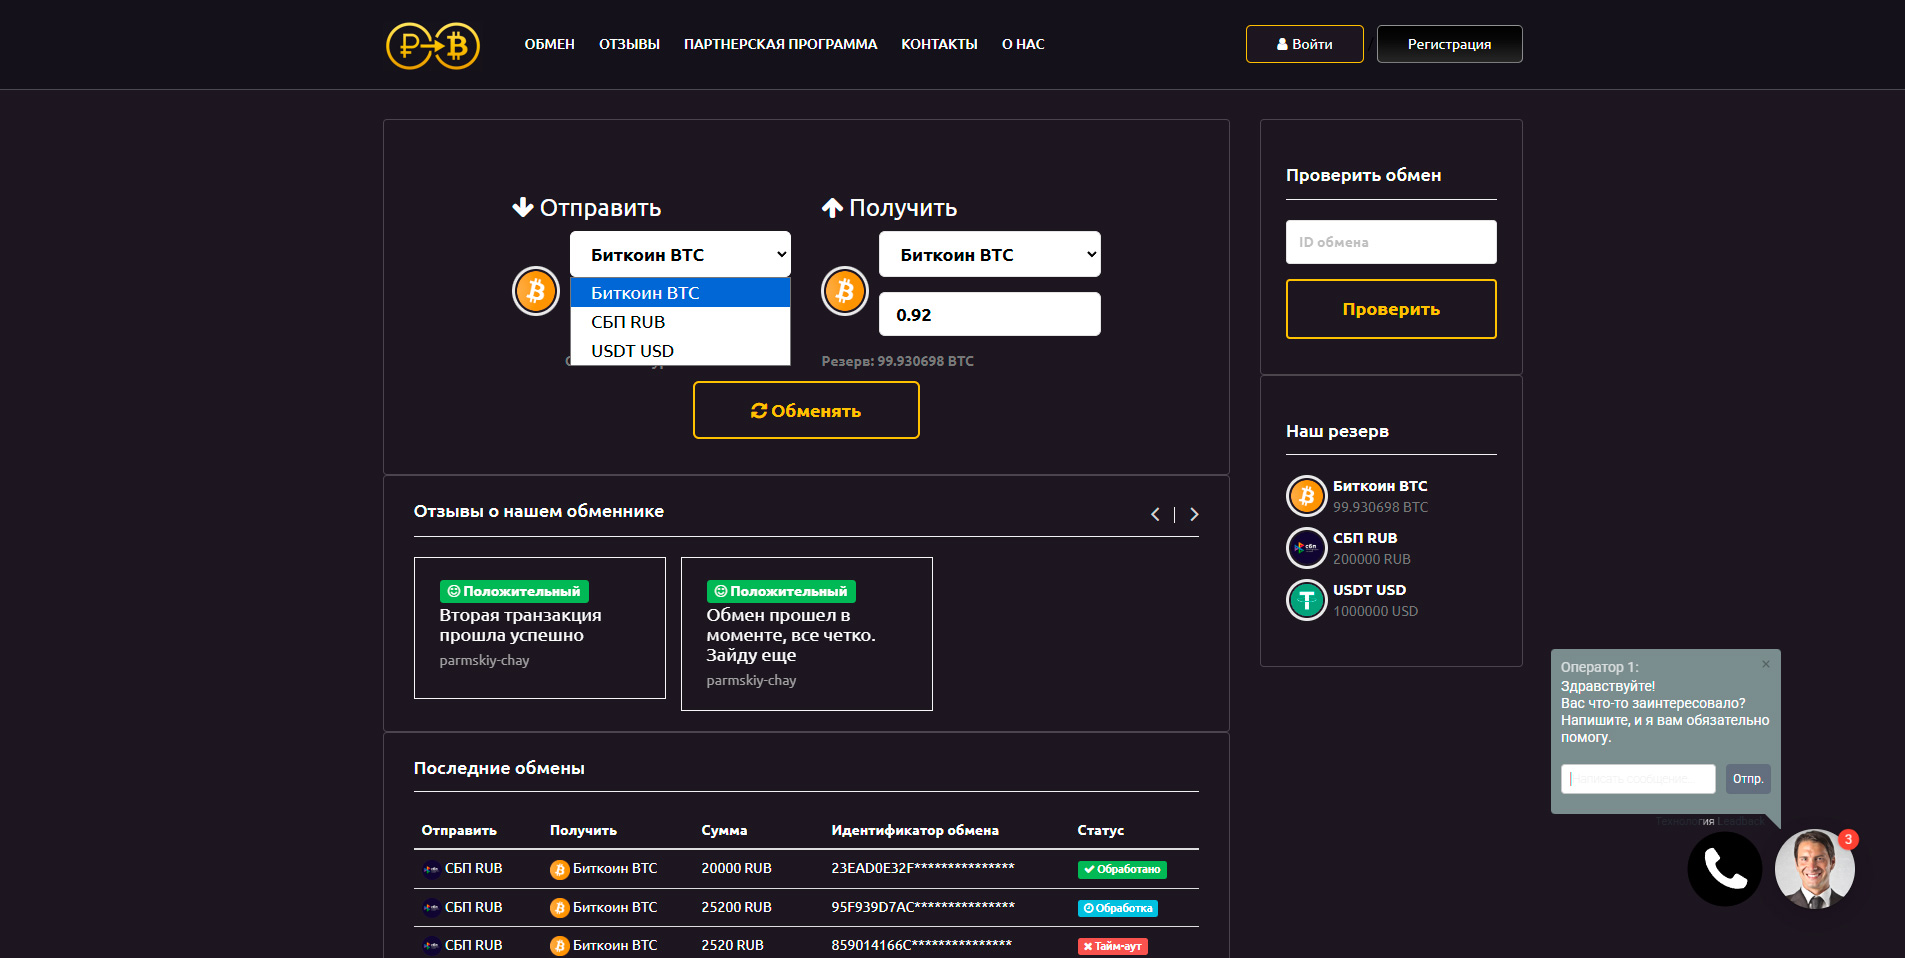Click the Обменять exchange button

[806, 410]
